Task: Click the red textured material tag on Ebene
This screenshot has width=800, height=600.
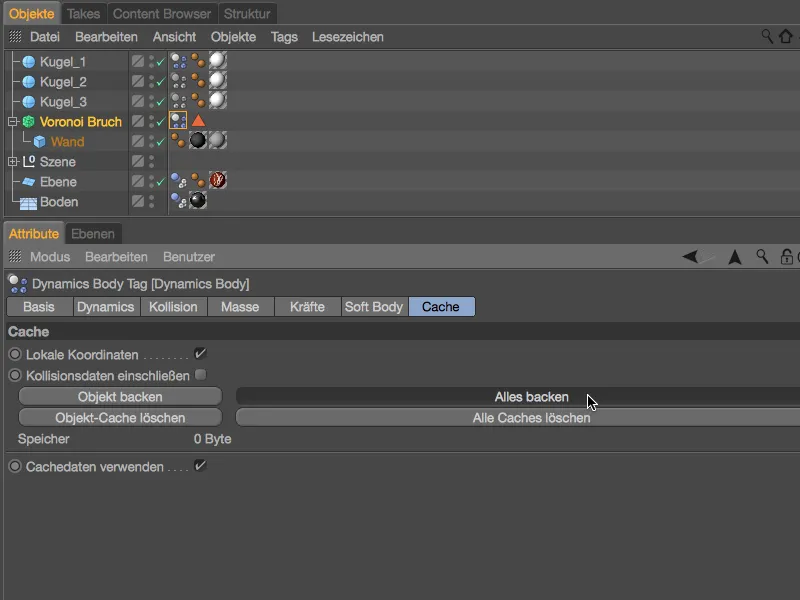Action: [x=217, y=180]
